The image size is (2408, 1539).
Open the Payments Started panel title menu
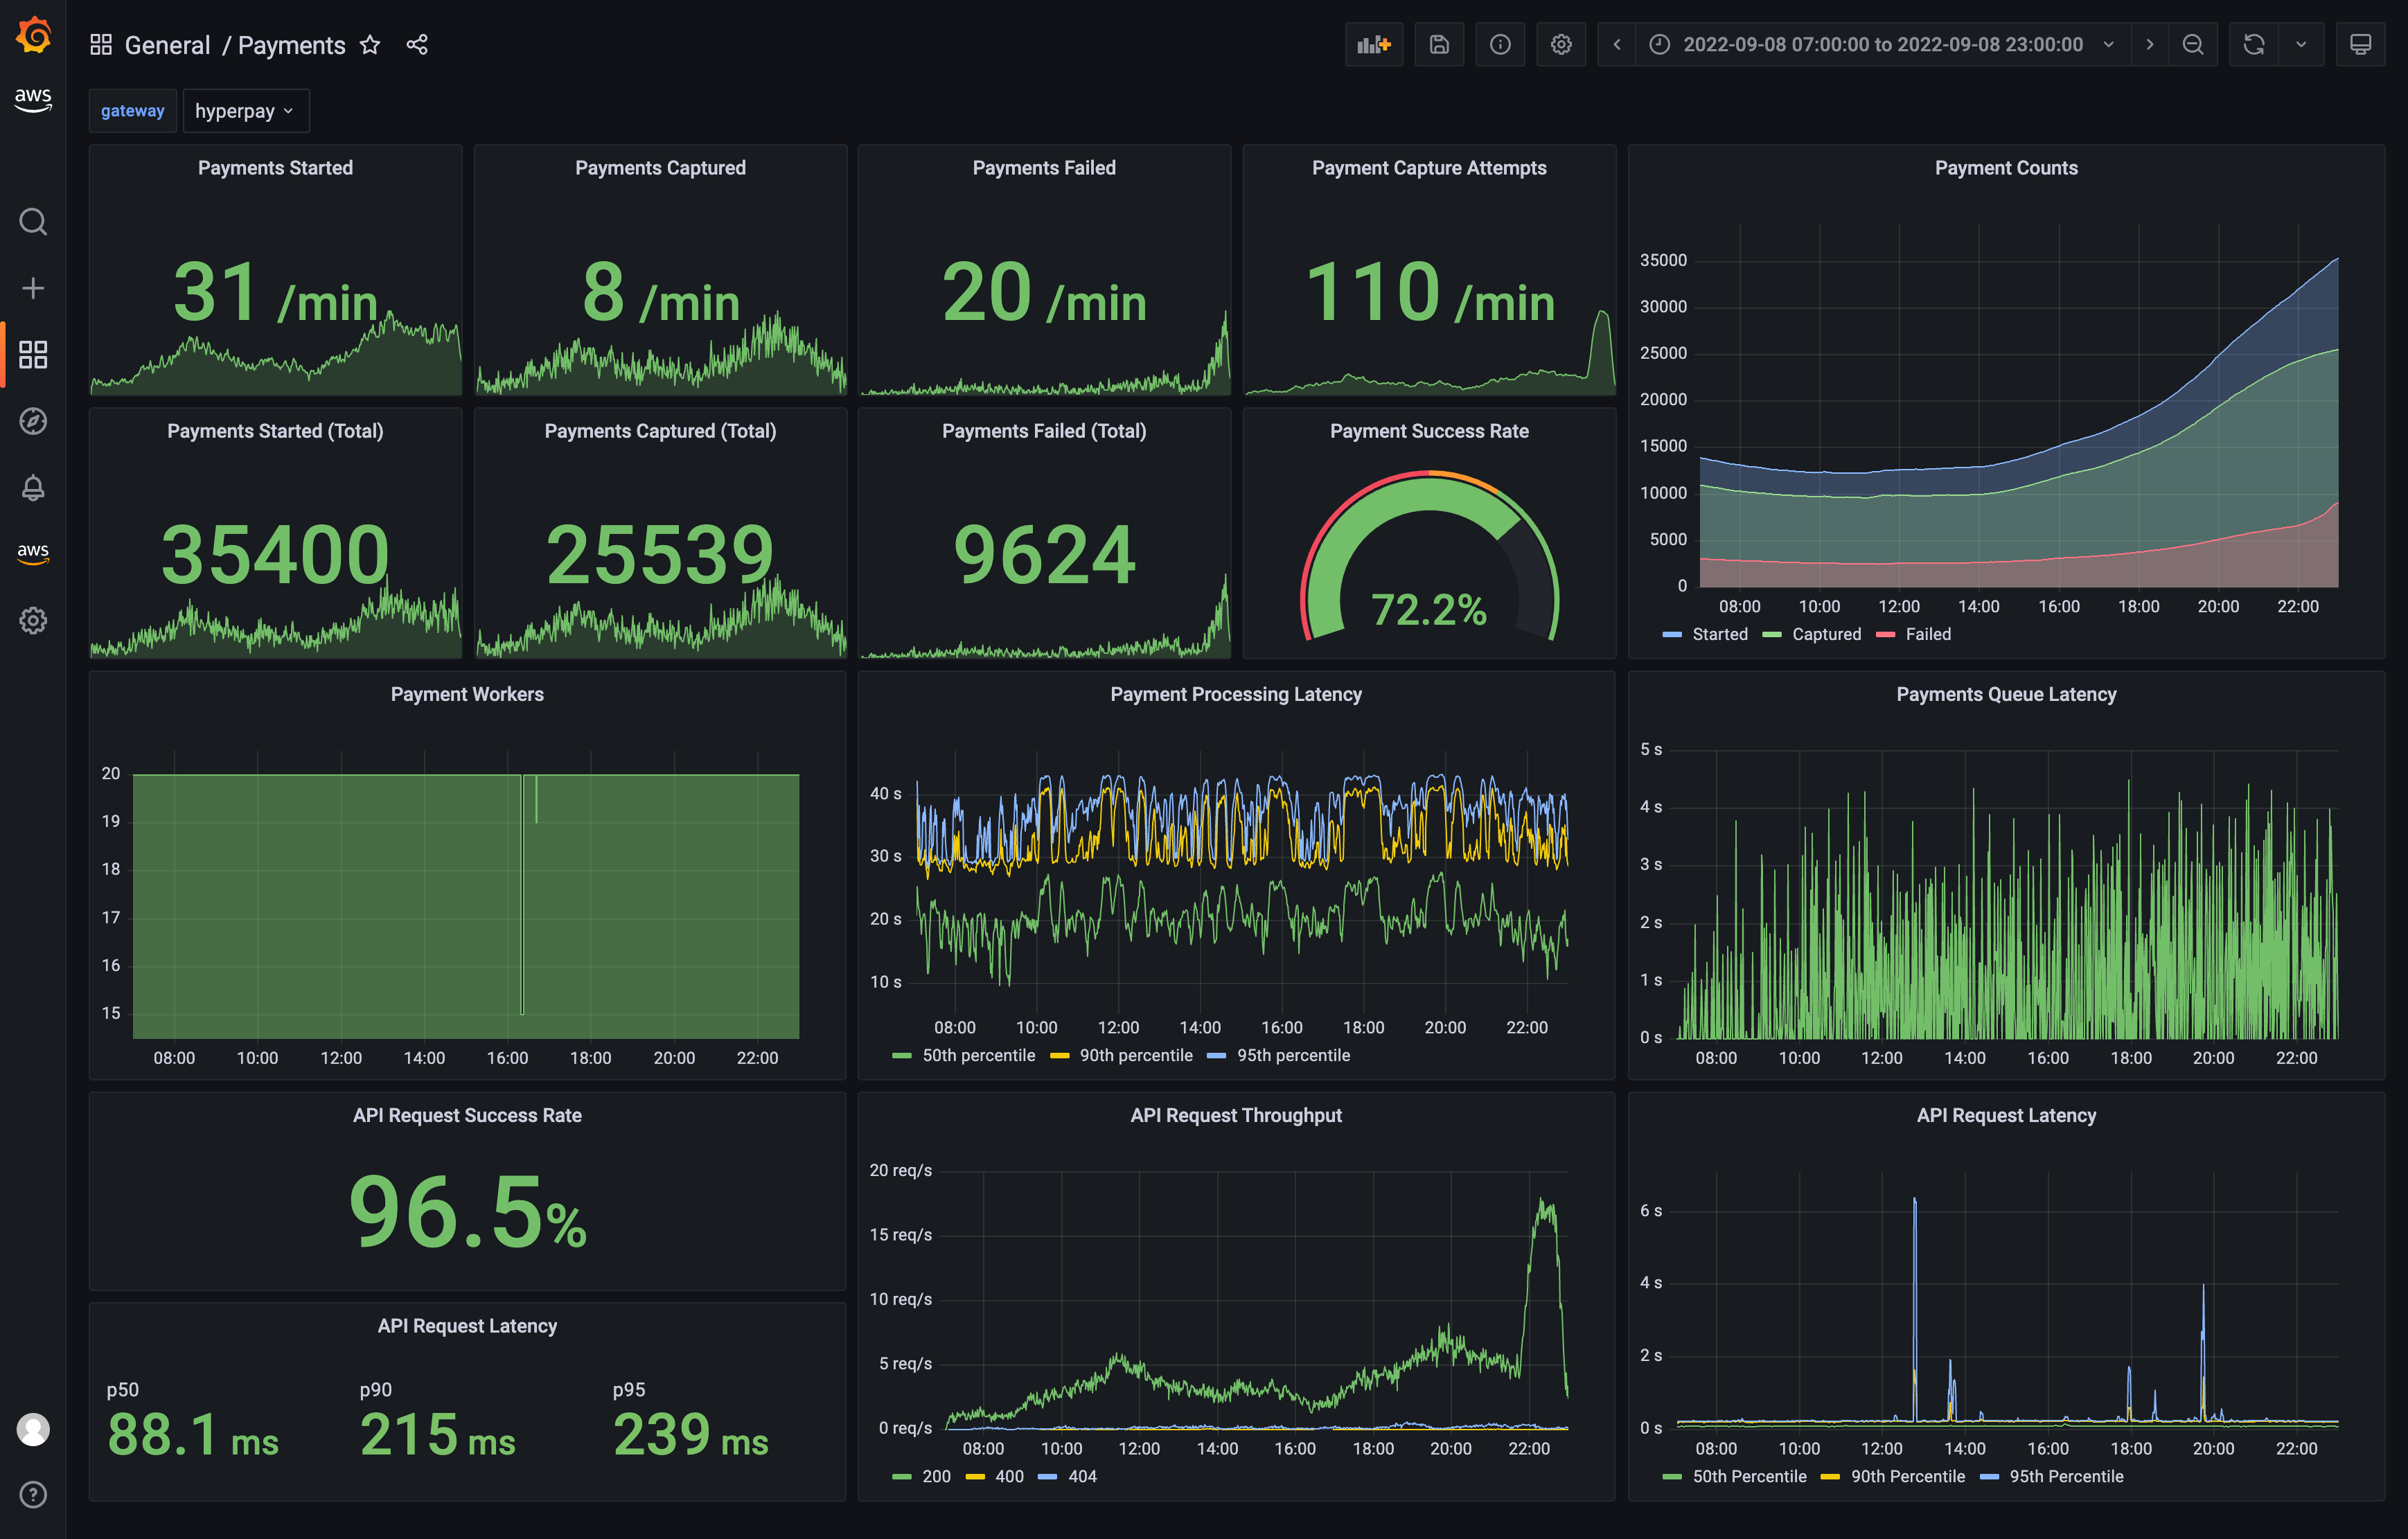(275, 168)
